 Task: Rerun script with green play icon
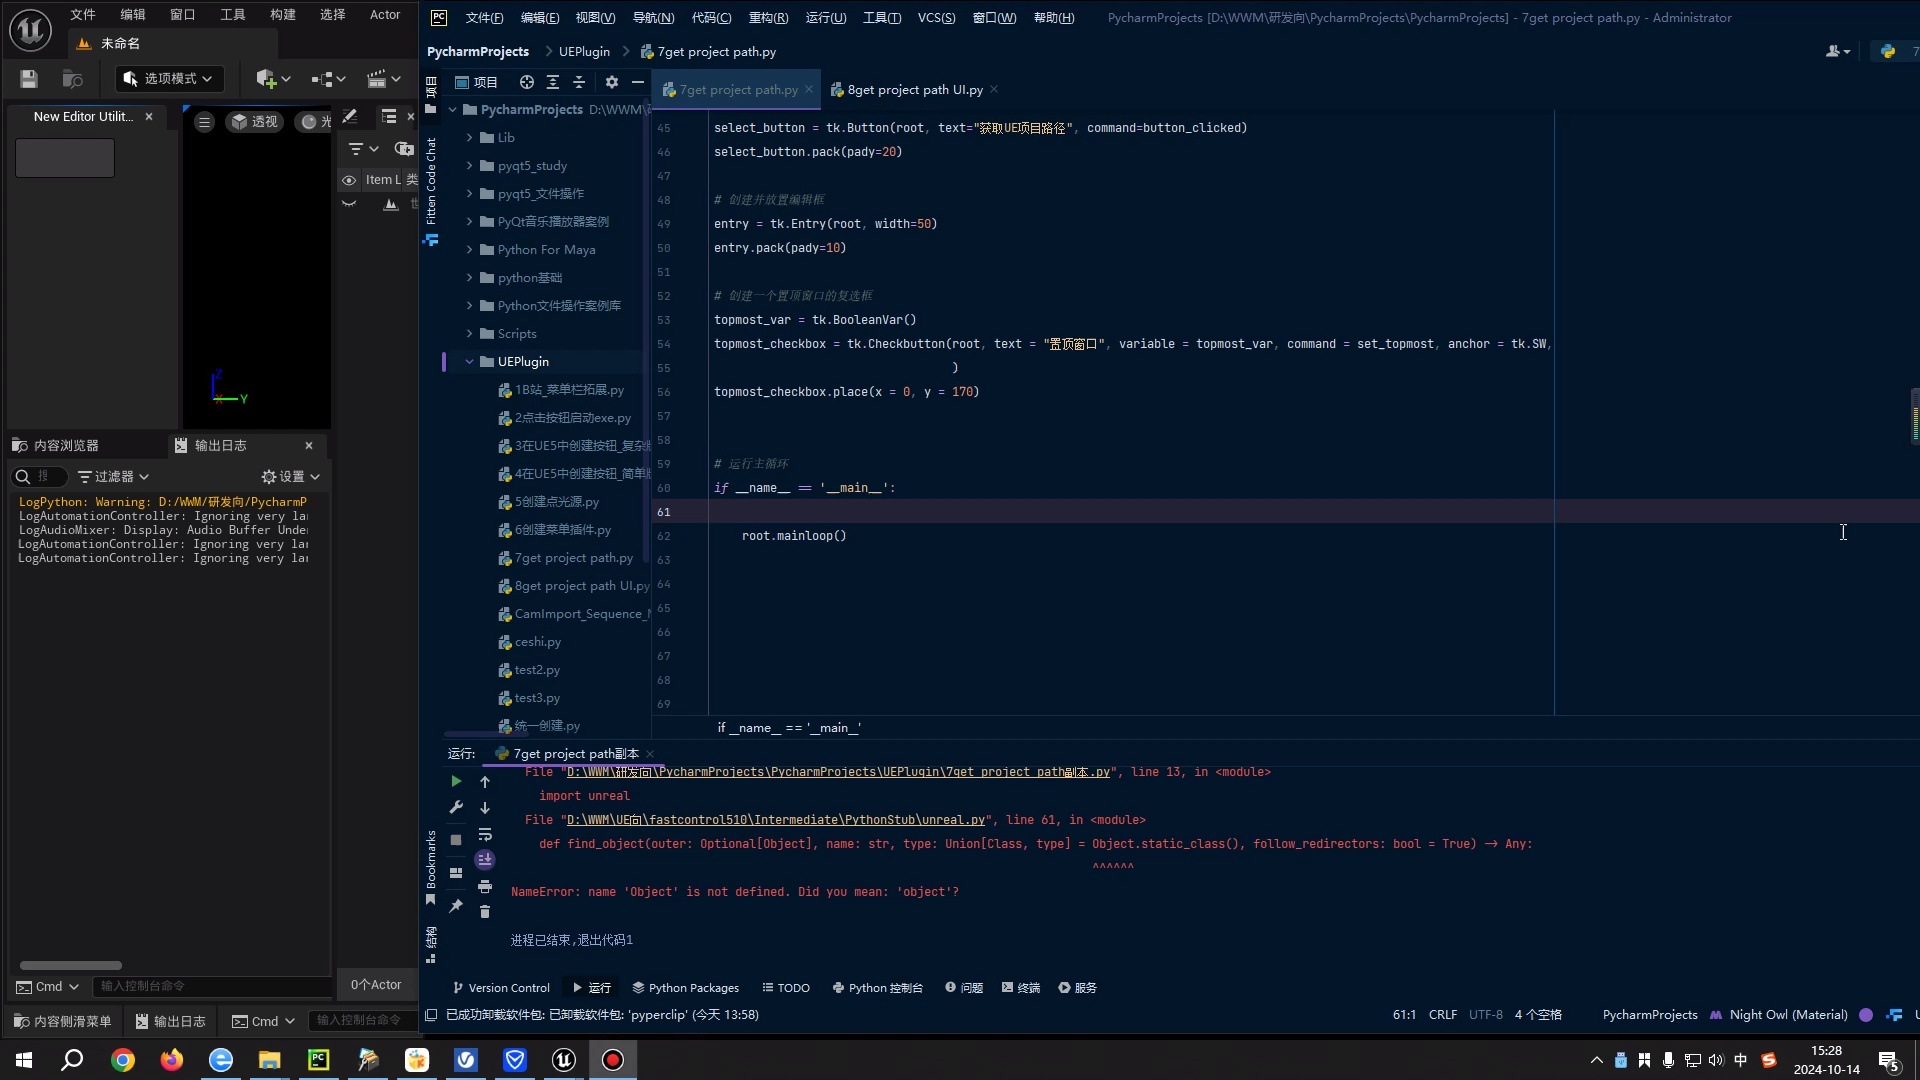coord(456,781)
